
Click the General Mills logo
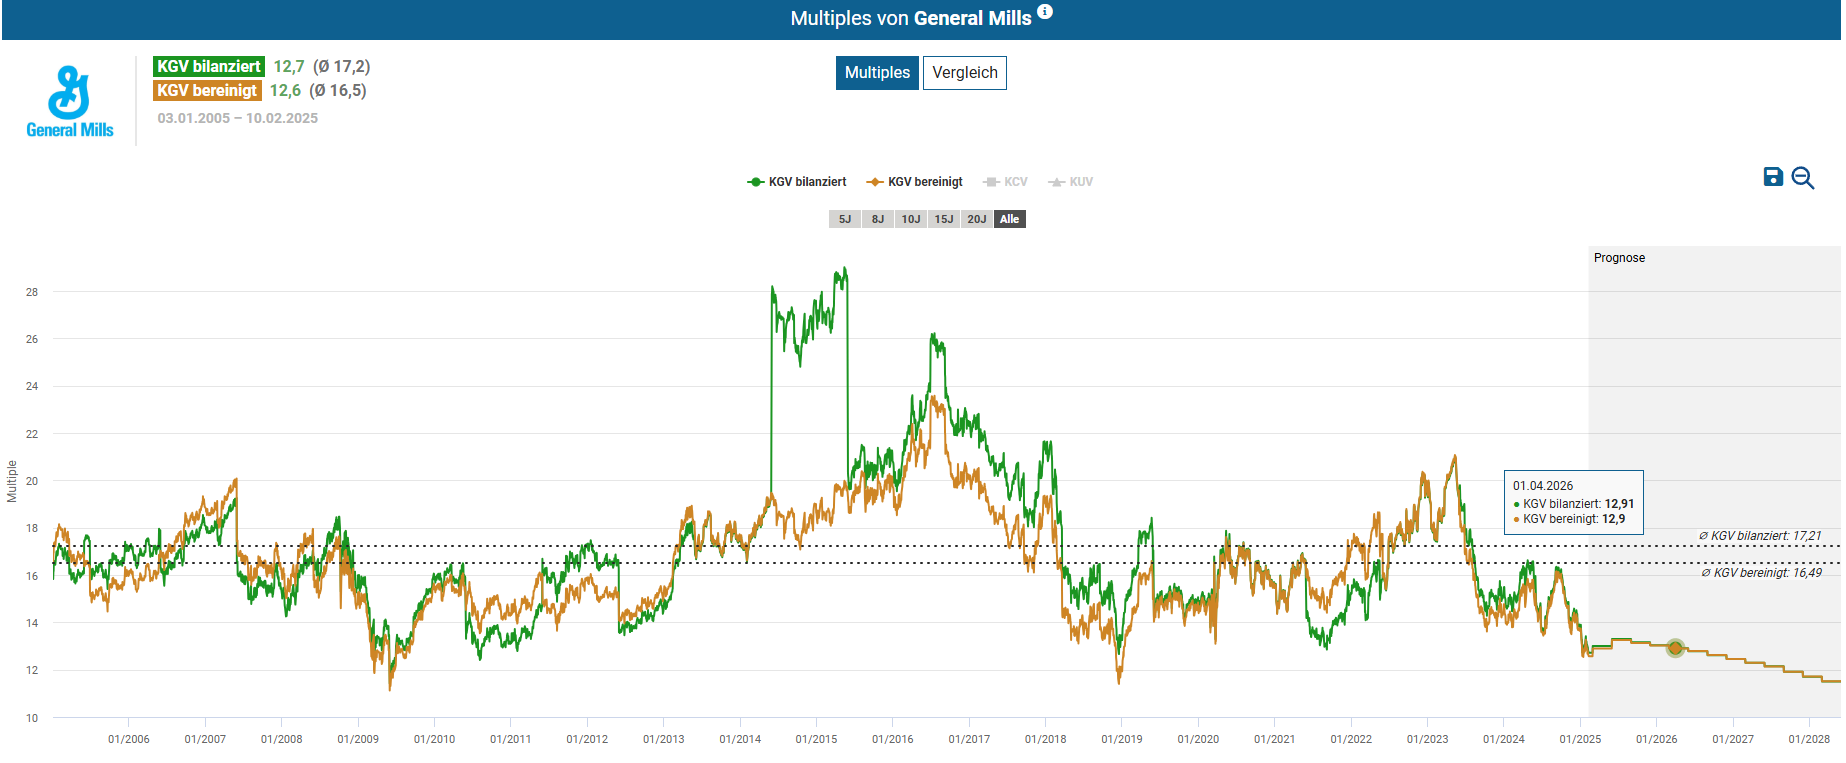pos(70,102)
